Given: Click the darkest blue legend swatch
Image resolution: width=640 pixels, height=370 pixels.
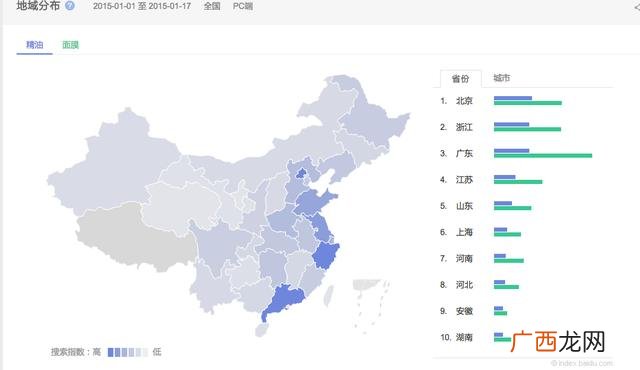Looking at the screenshot, I should click(110, 352).
